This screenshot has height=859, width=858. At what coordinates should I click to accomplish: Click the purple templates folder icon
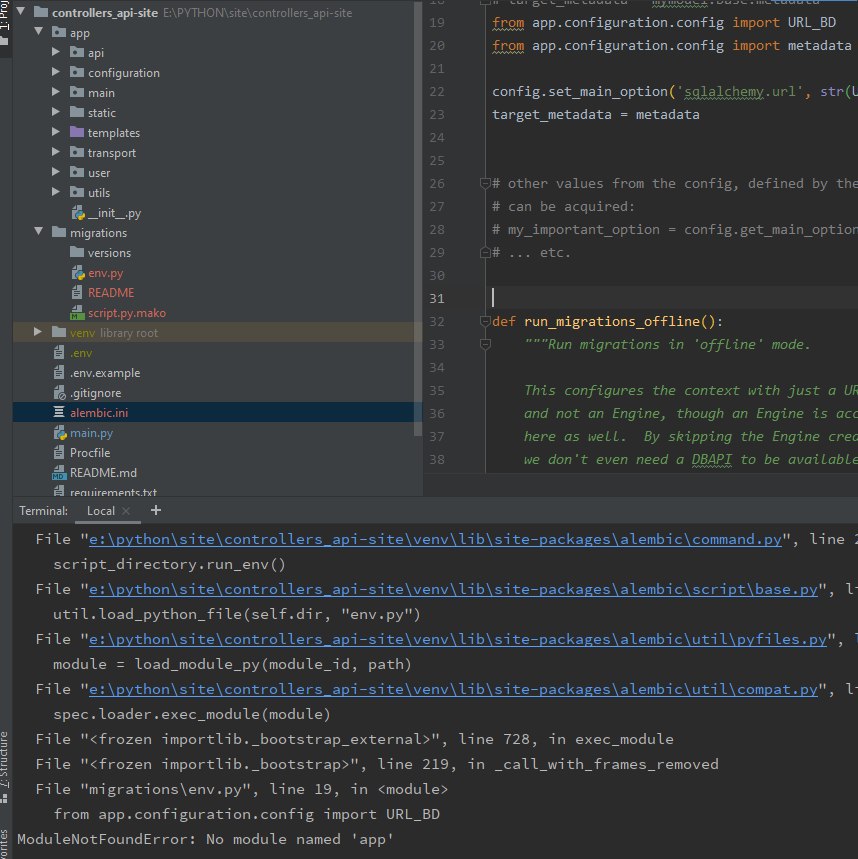(78, 133)
